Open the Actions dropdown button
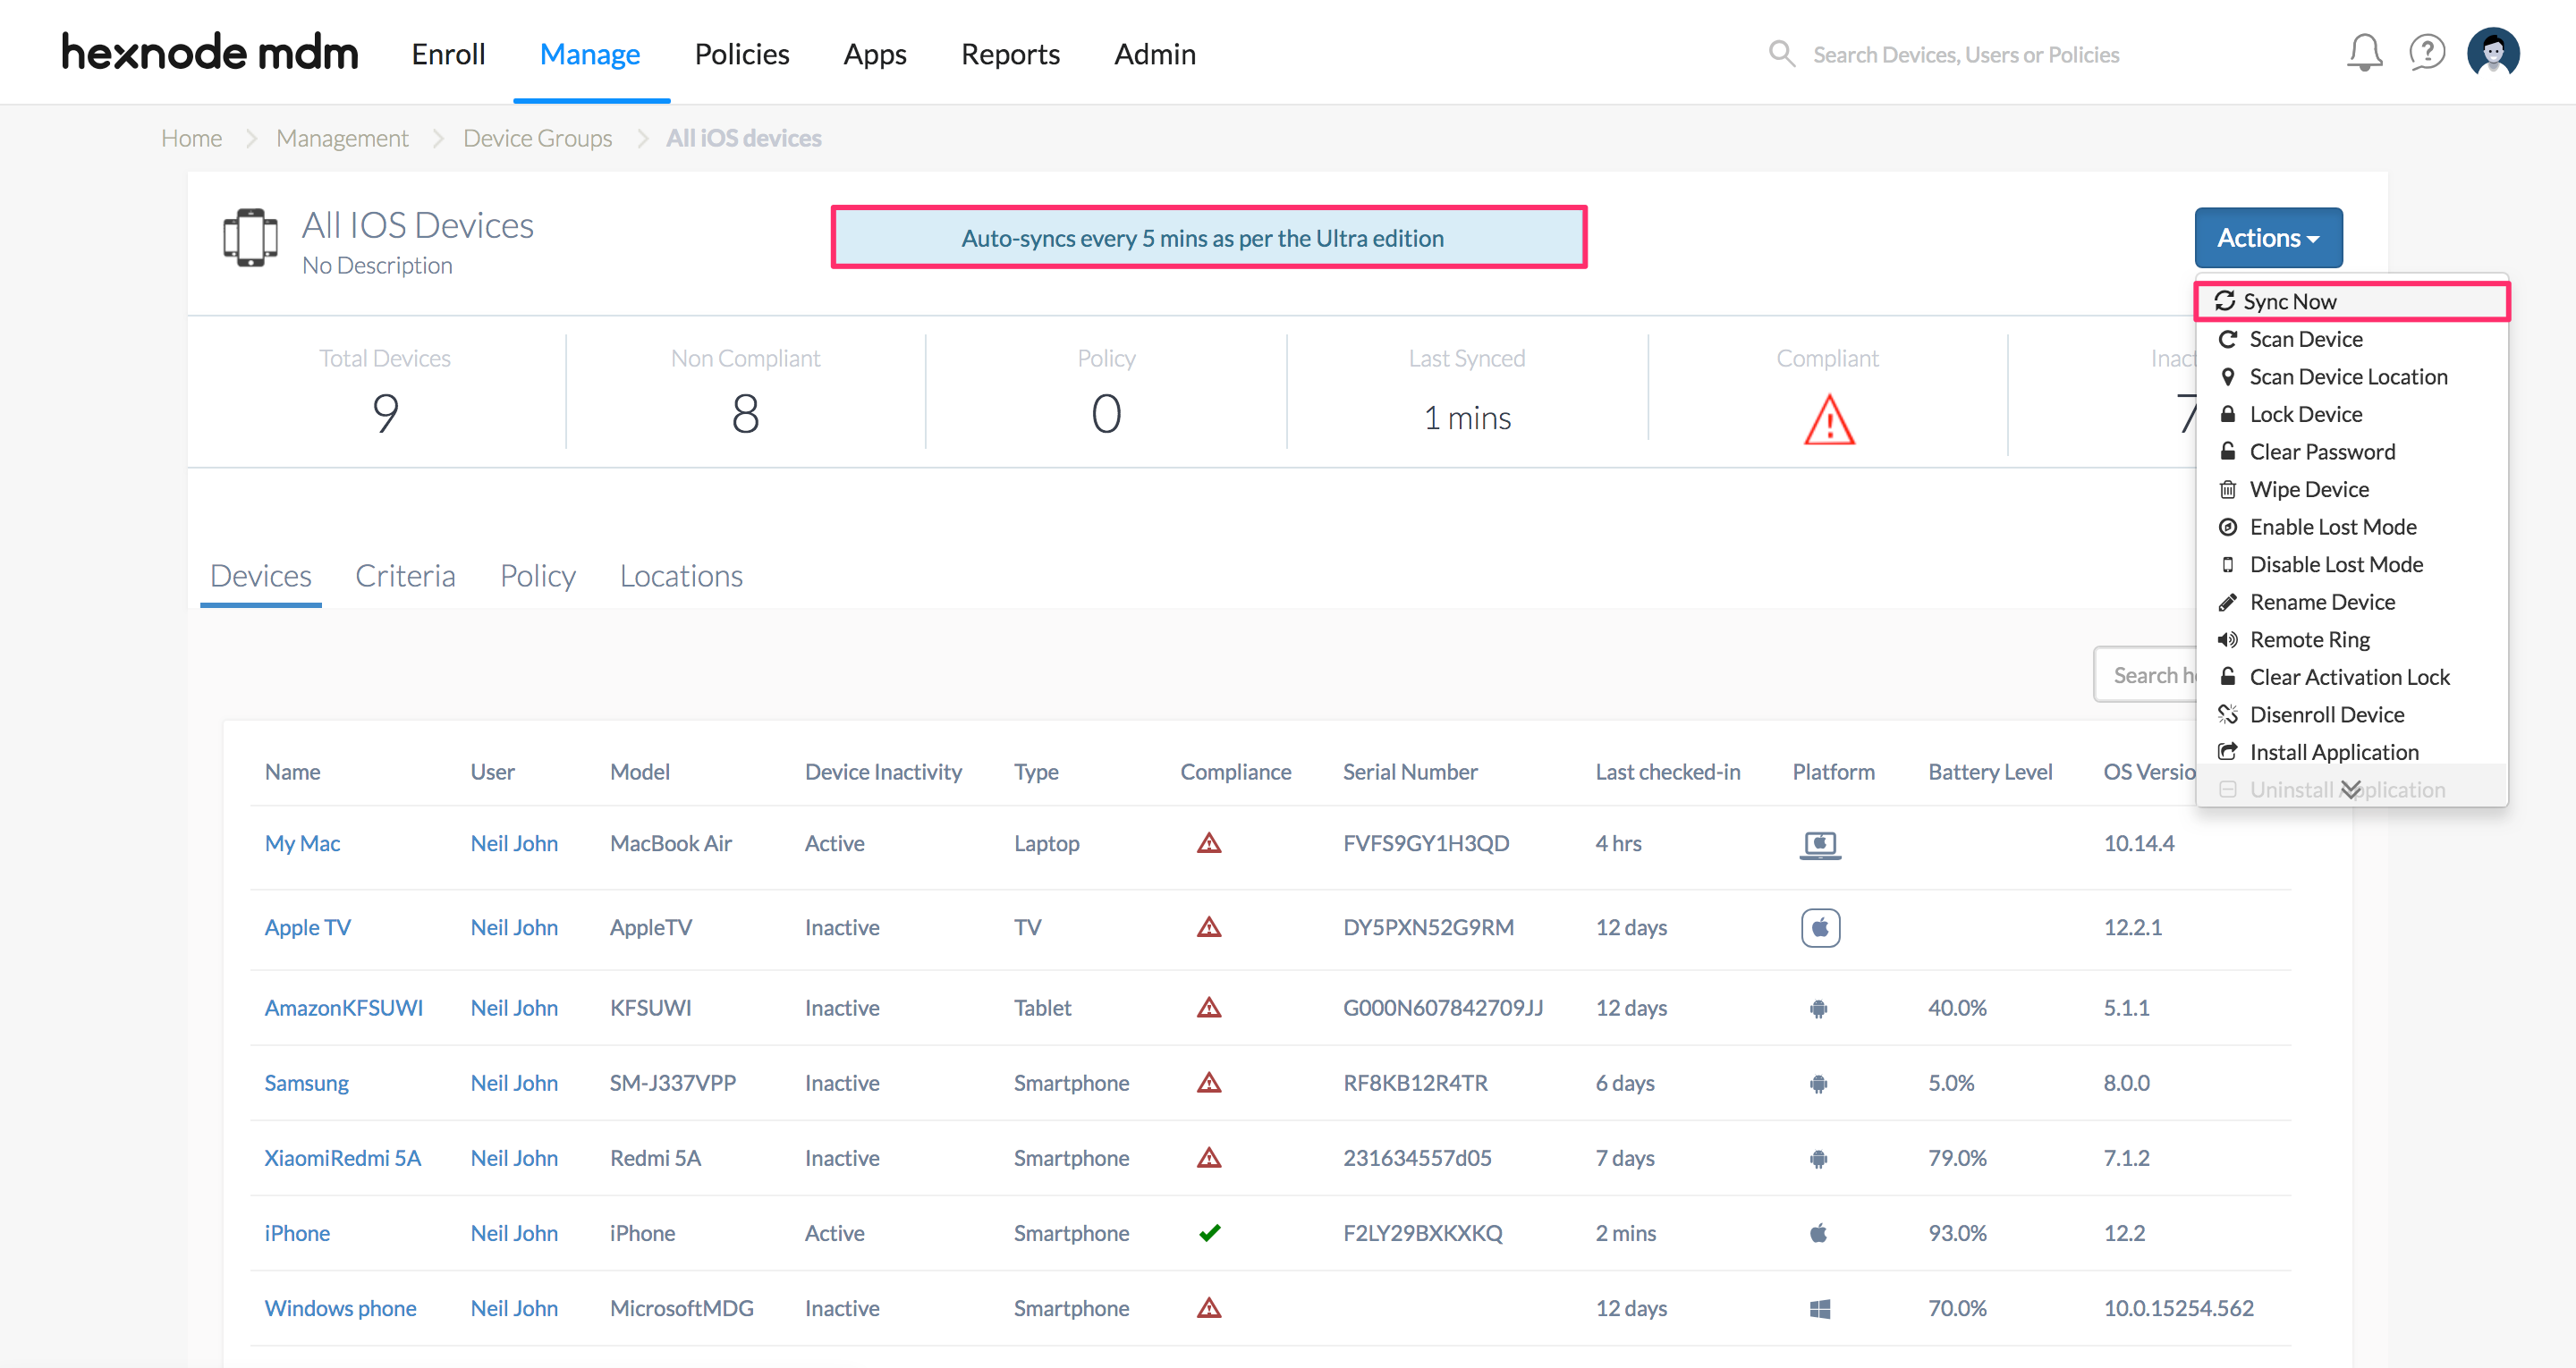This screenshot has height=1368, width=2576. [2268, 238]
